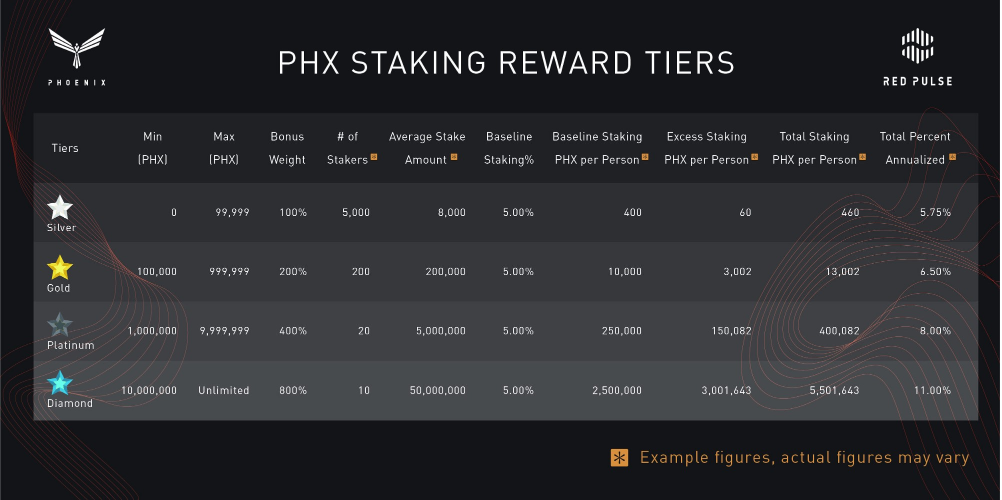Select the Silver tier star icon

point(60,208)
